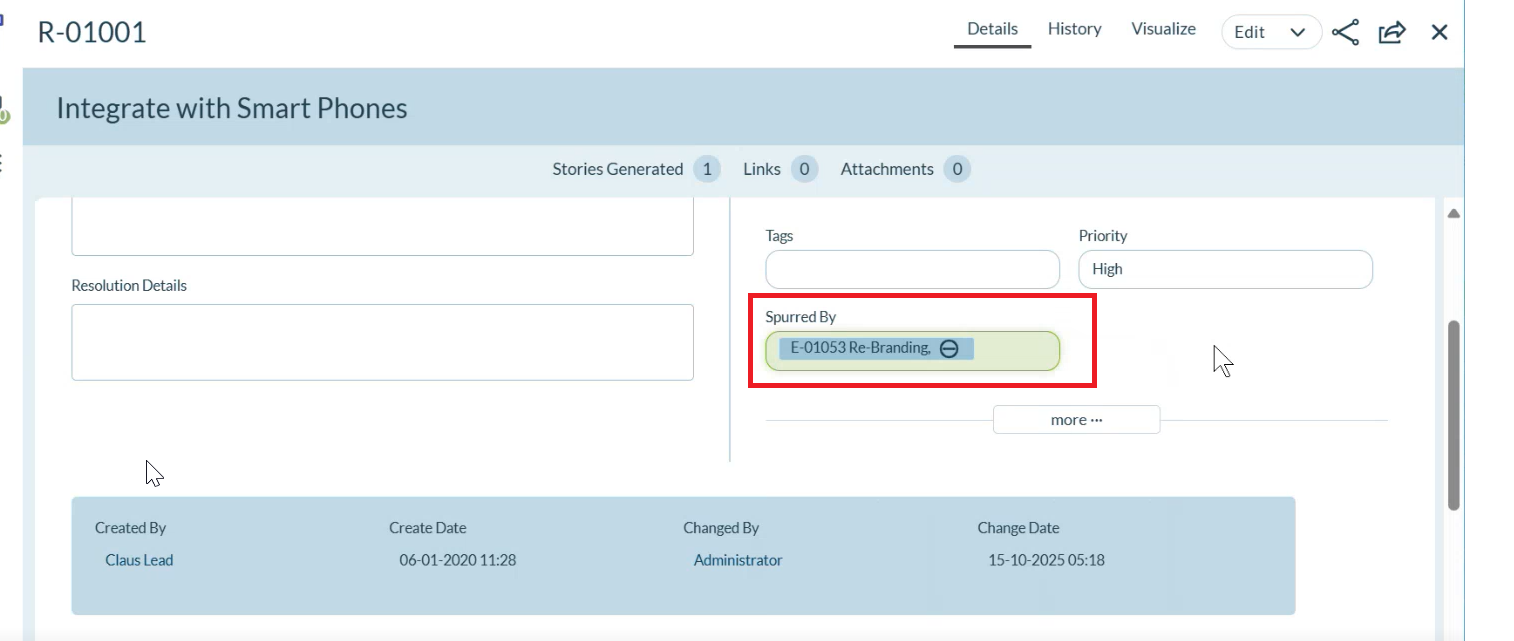The width and height of the screenshot is (1514, 641).
Task: Open the Links count badge
Action: pyautogui.click(x=804, y=169)
